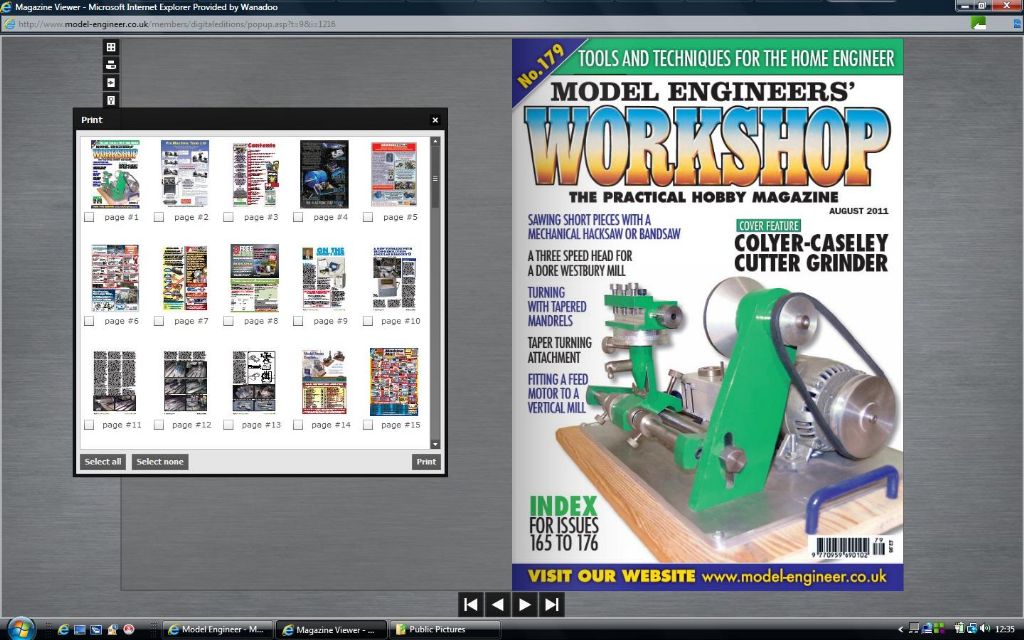Tick the checkbox for page #10
The image size is (1024, 640).
(368, 321)
